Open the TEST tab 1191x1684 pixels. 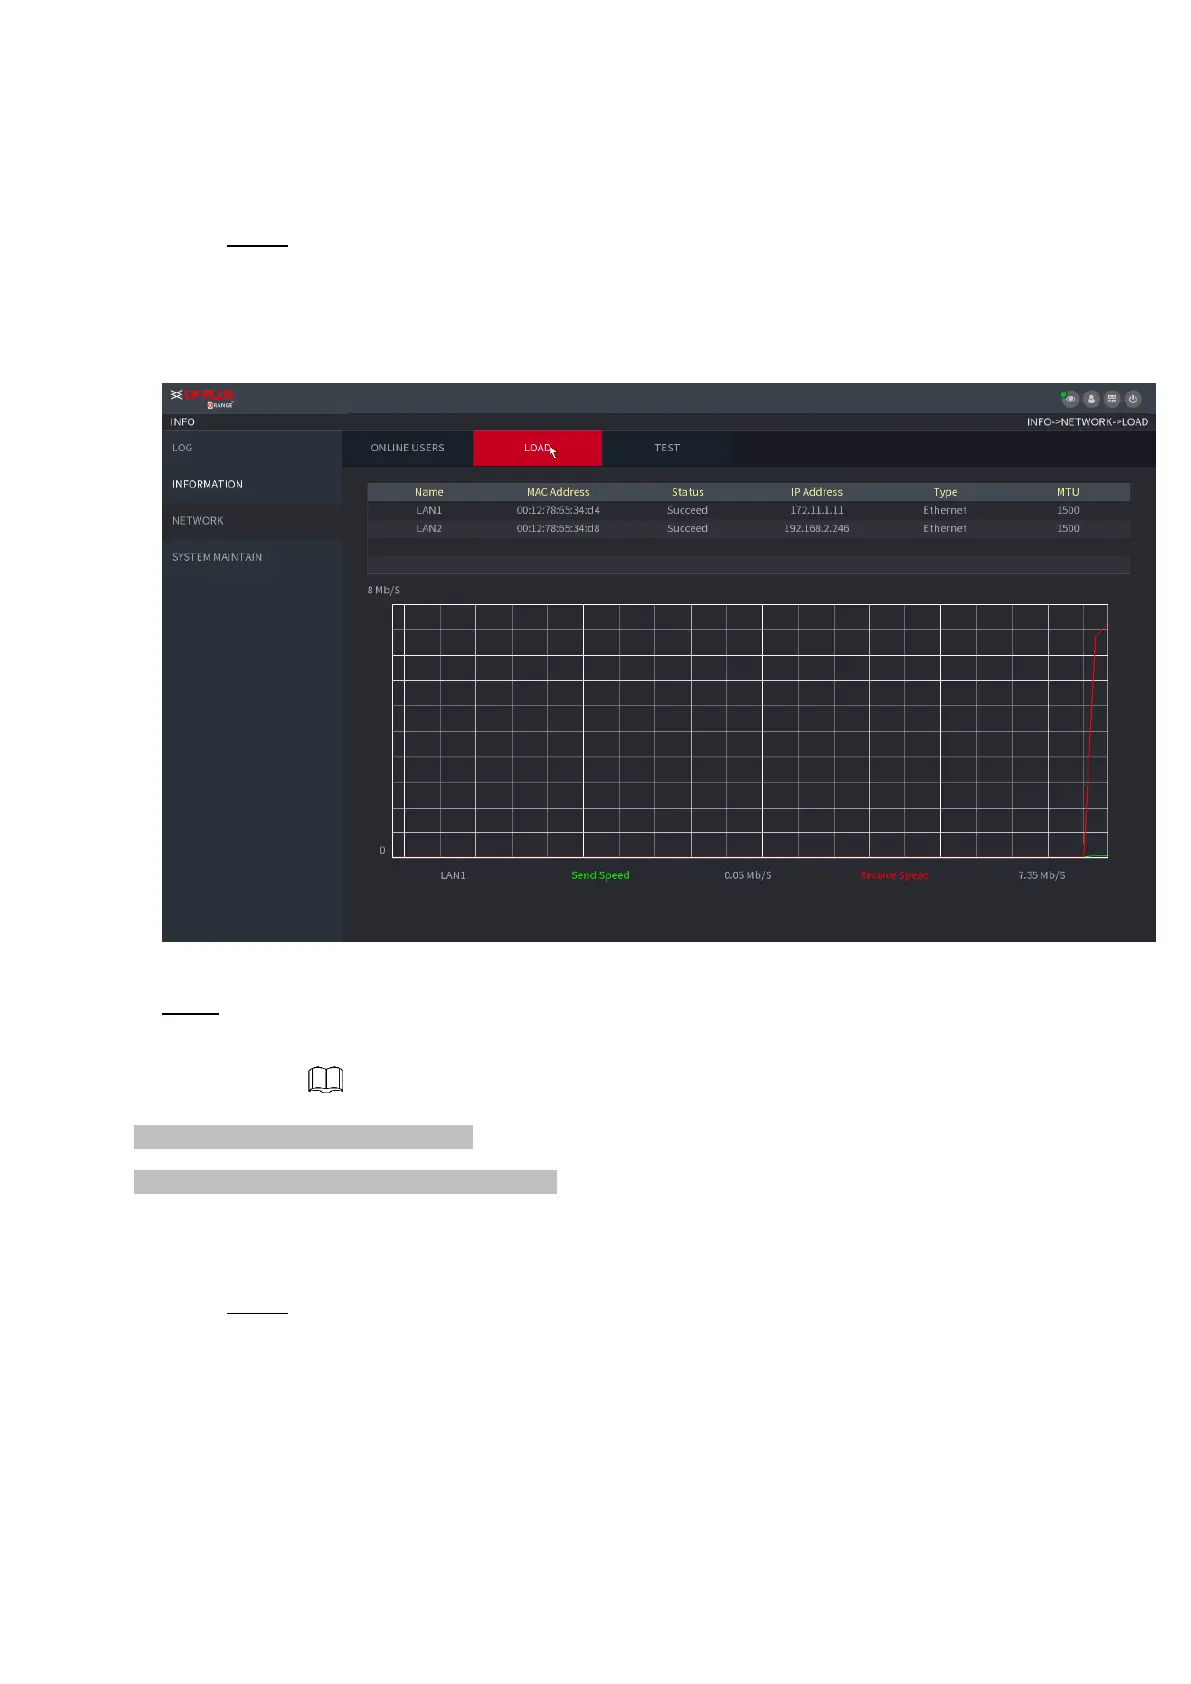pyautogui.click(x=667, y=448)
